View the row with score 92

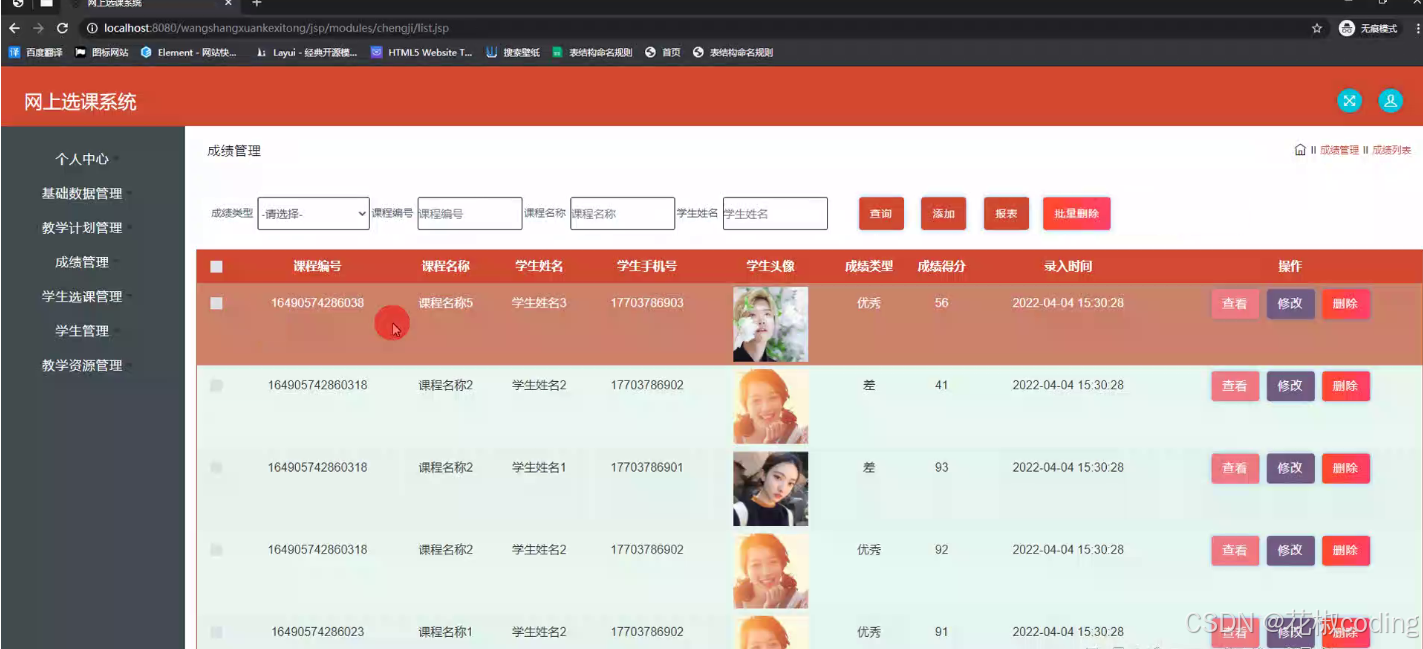(x=1235, y=550)
